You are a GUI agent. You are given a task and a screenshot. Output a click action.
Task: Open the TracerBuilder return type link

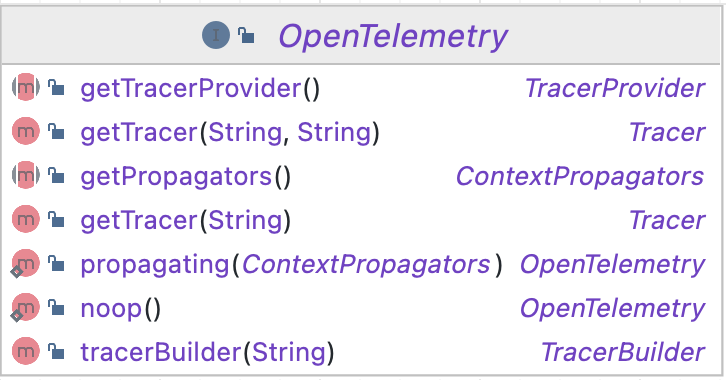point(623,352)
